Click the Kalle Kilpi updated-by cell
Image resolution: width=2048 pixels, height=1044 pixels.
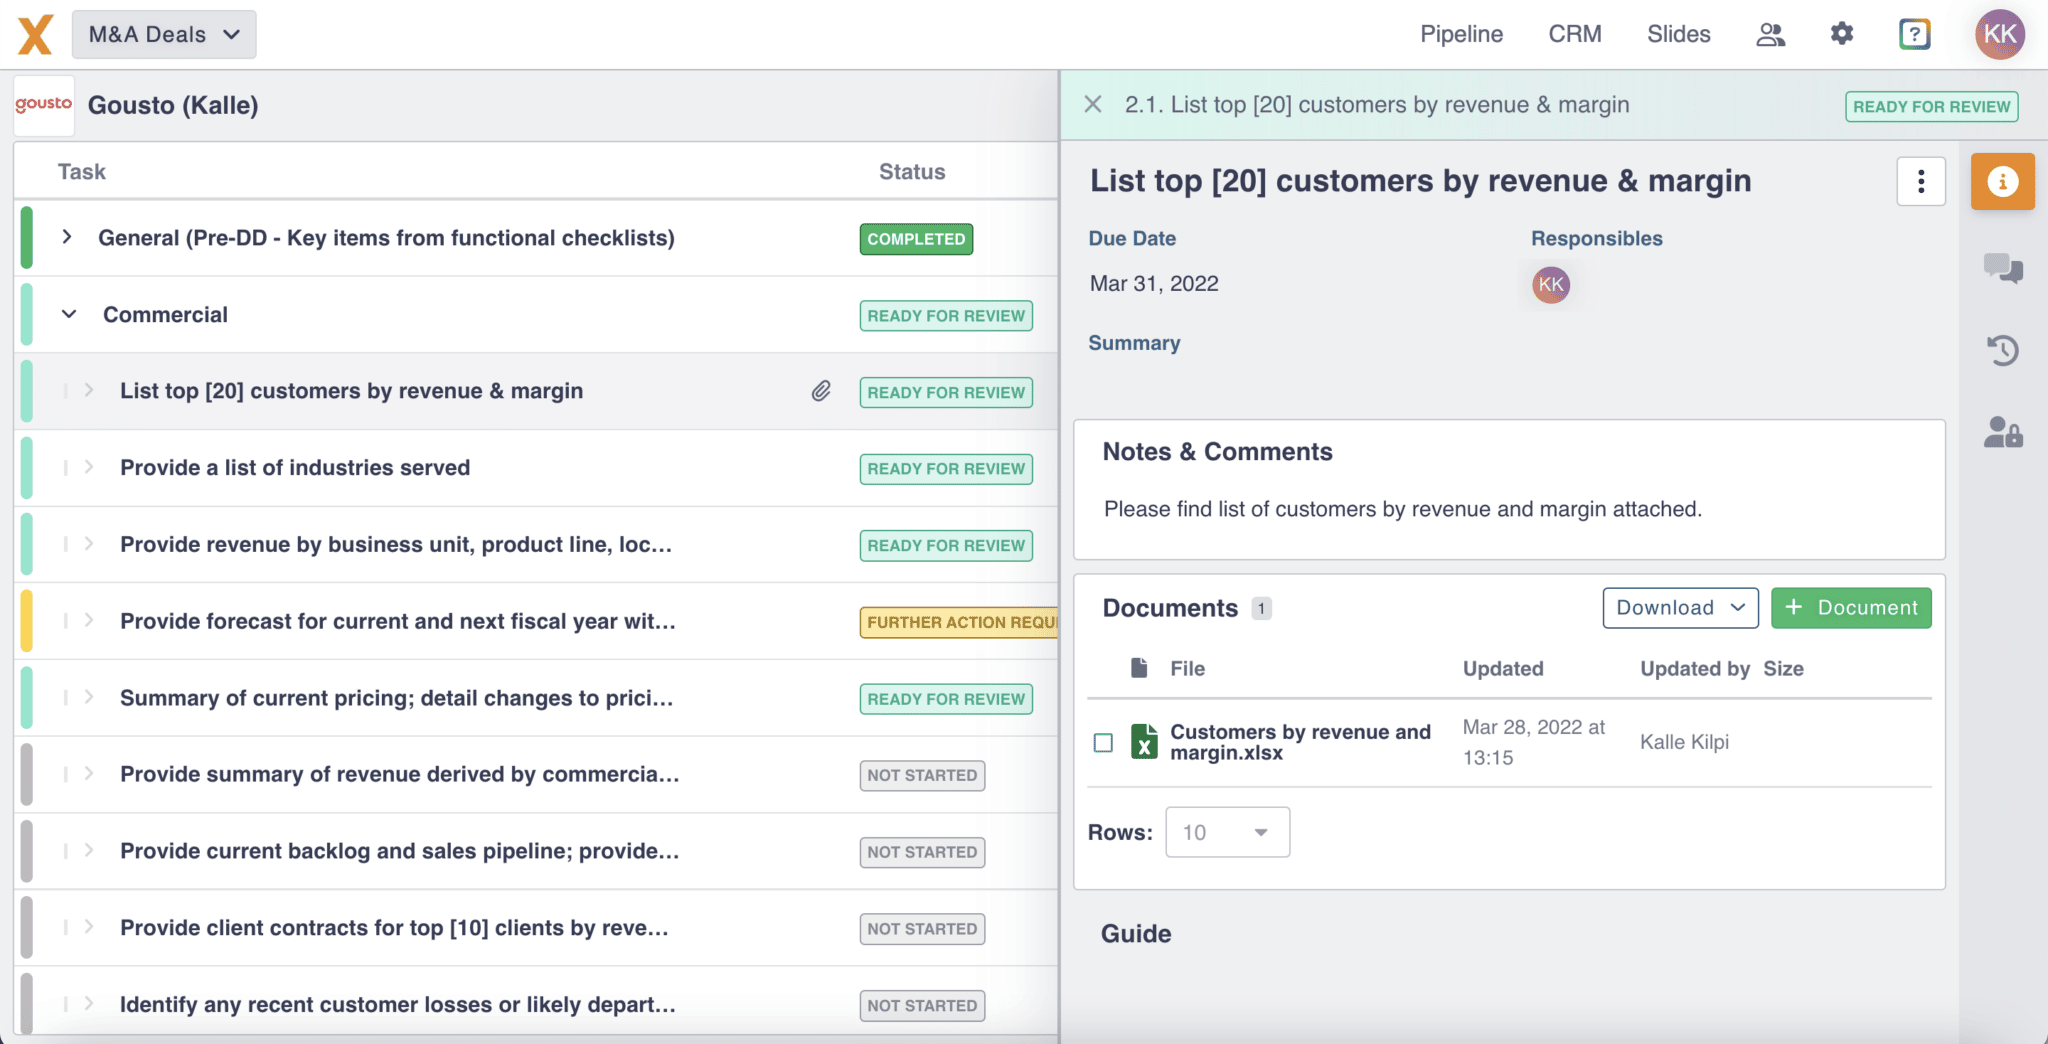coord(1684,742)
